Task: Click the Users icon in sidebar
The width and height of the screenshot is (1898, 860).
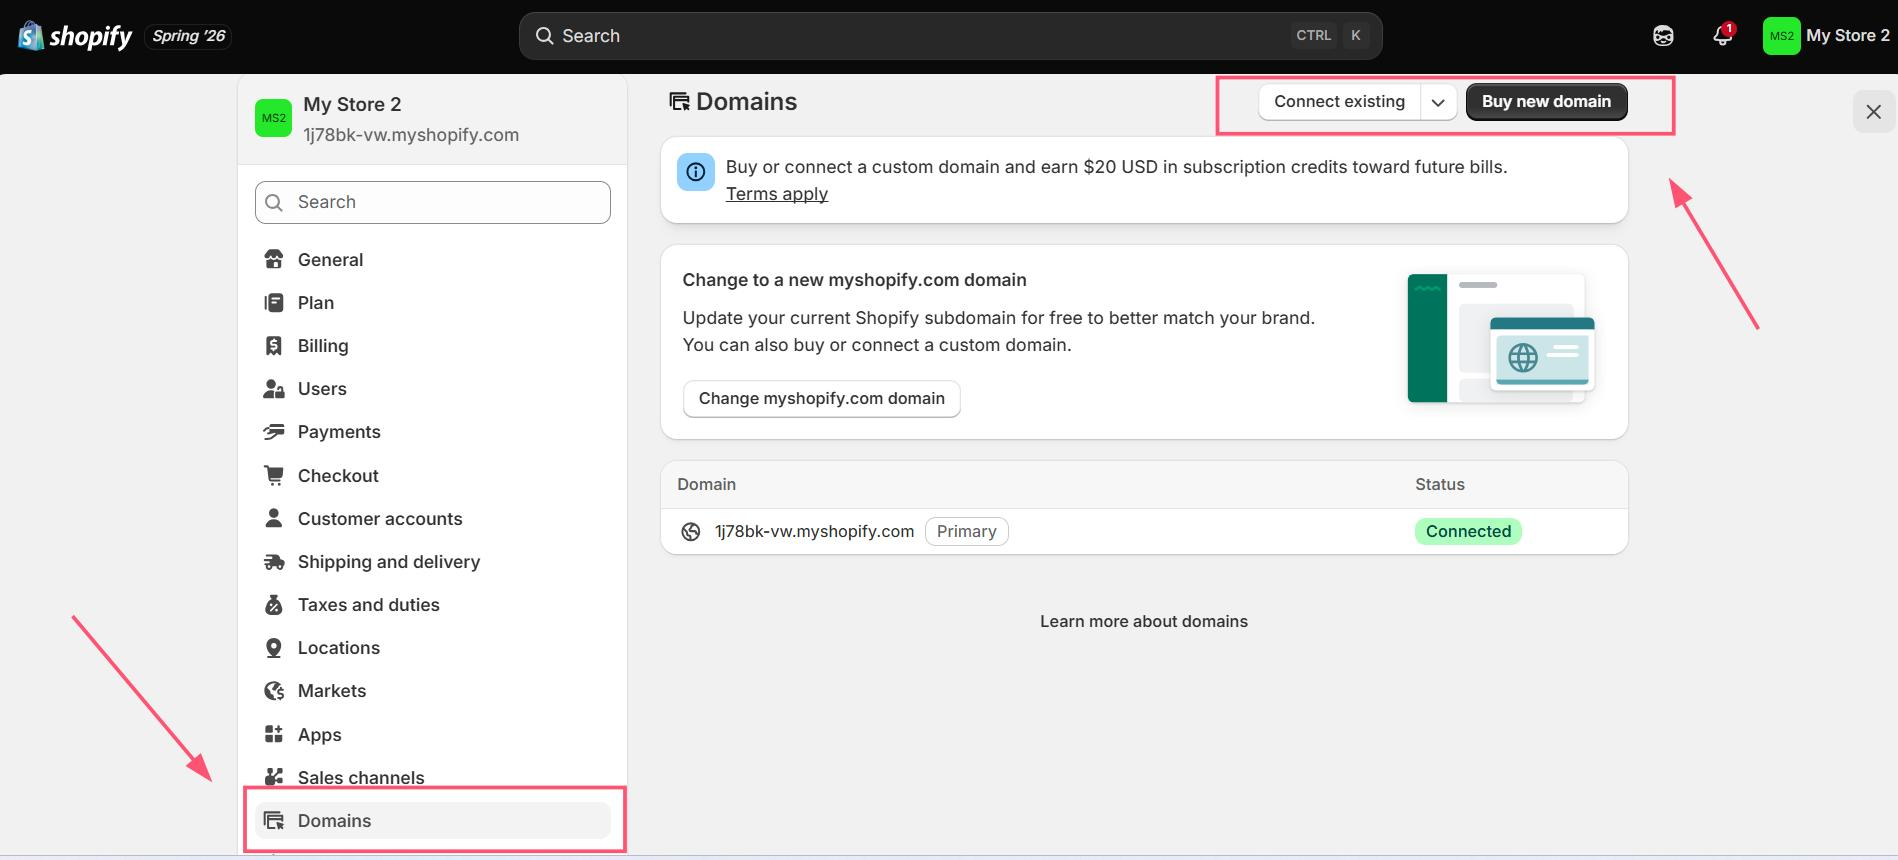Action: point(274,389)
